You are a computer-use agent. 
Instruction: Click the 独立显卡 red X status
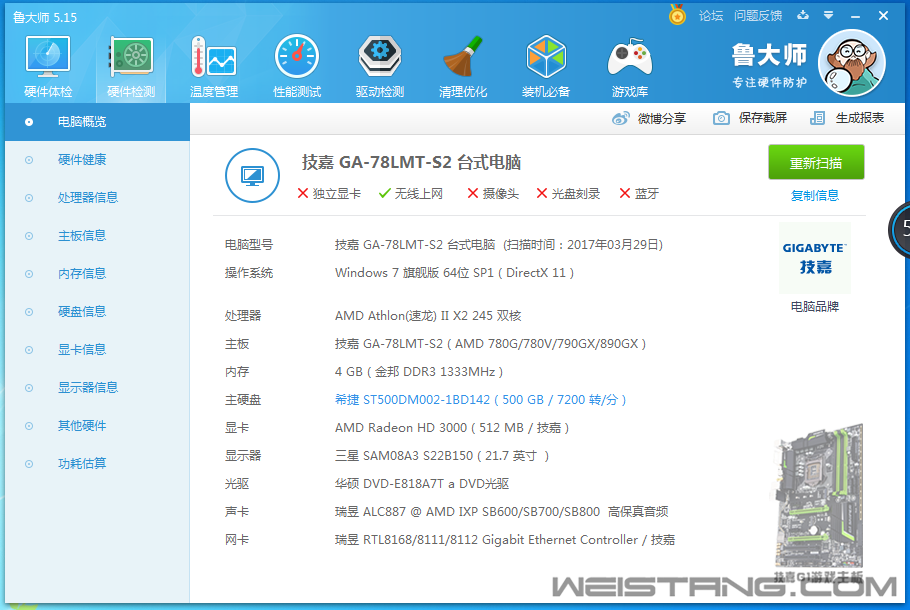[329, 193]
